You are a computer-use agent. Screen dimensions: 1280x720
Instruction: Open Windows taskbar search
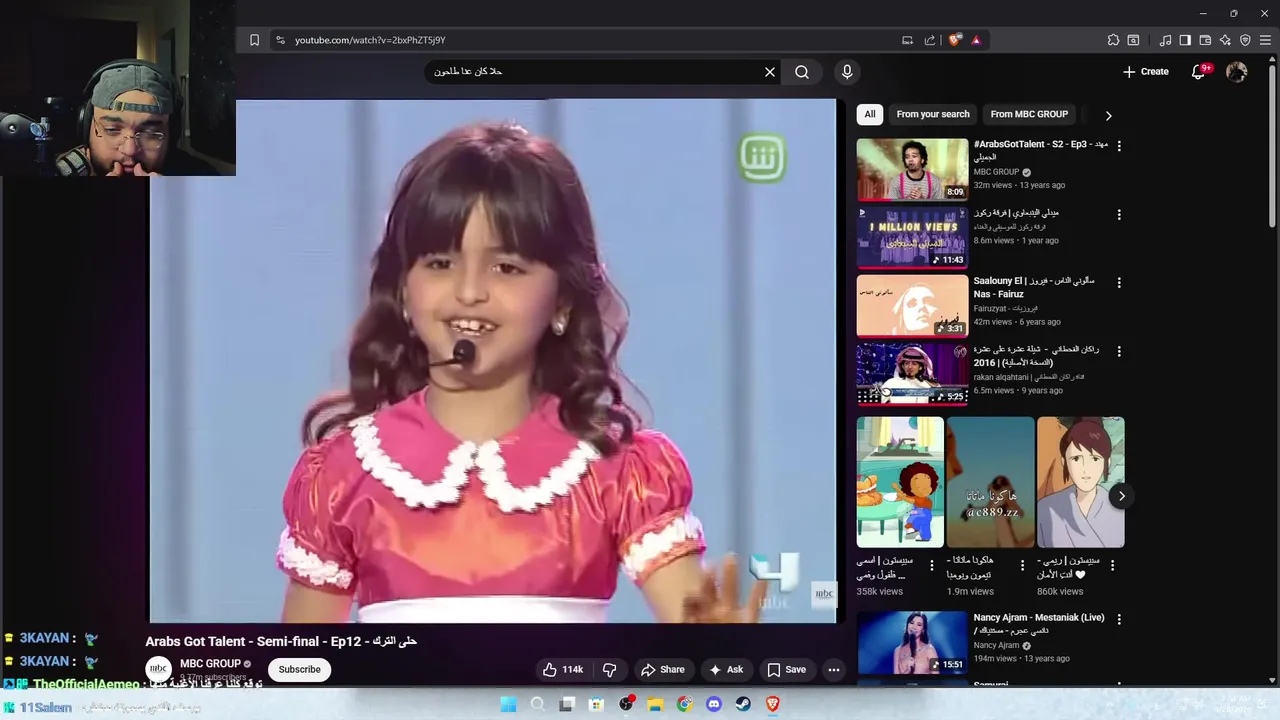pyautogui.click(x=538, y=704)
